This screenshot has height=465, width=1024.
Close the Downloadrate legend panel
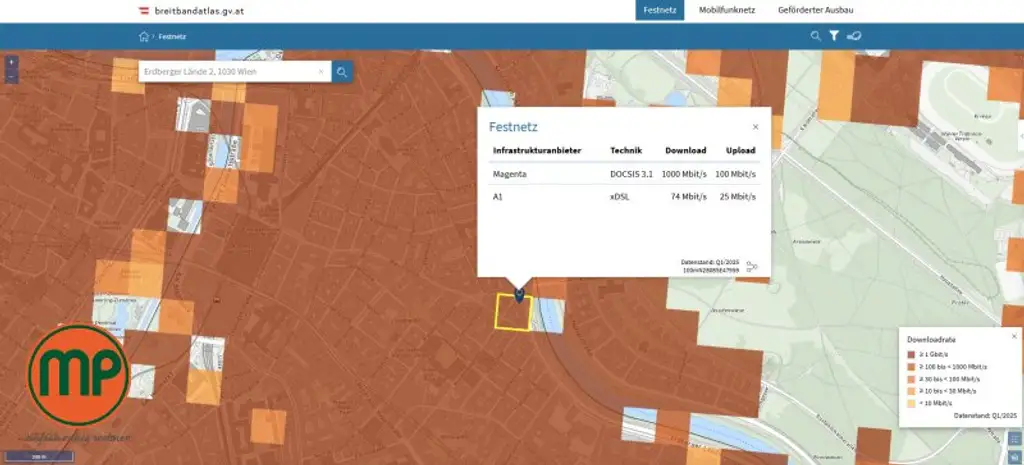point(1013,336)
